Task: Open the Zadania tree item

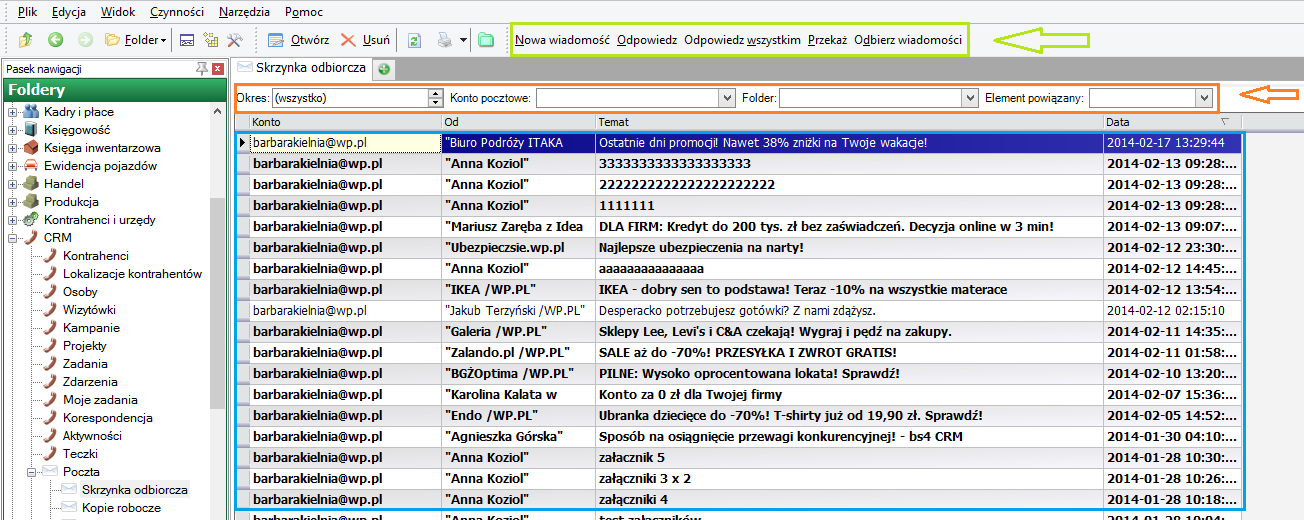Action: coord(85,364)
